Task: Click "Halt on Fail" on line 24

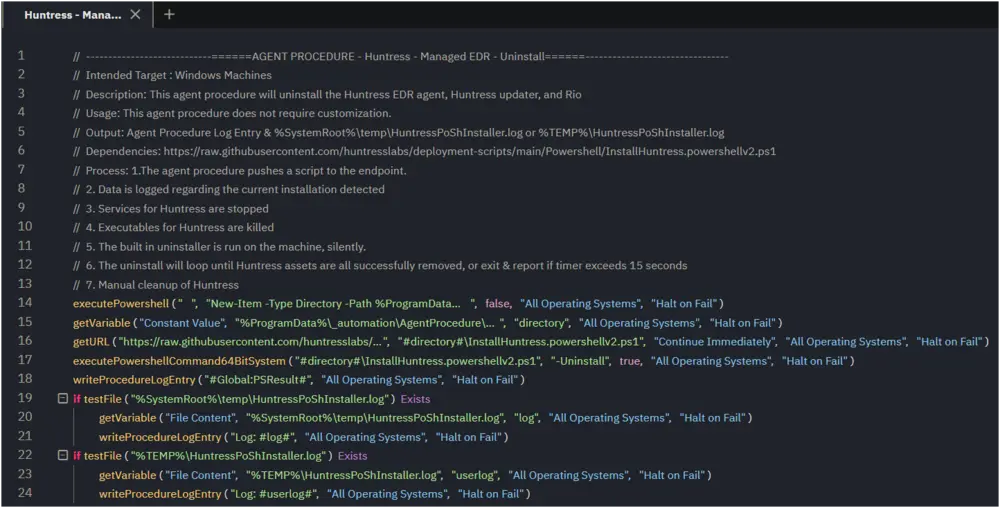Action: (x=491, y=494)
